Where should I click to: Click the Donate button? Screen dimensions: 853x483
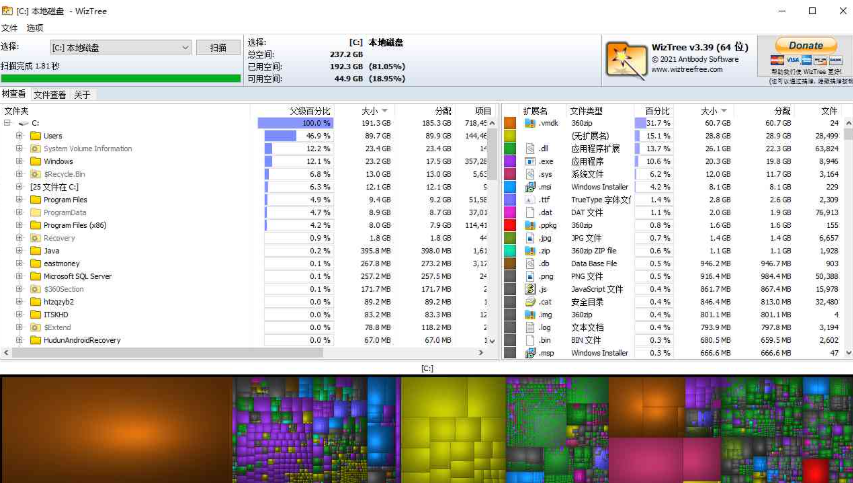pos(805,45)
